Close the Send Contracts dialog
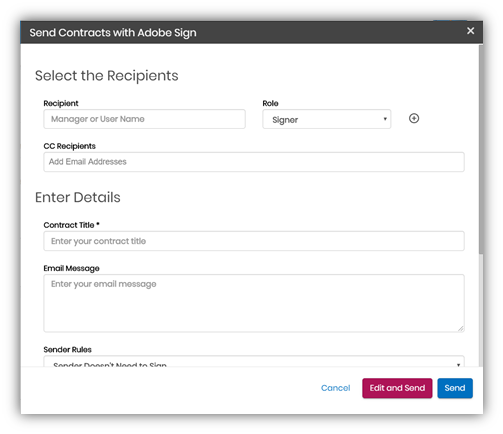 tap(470, 31)
